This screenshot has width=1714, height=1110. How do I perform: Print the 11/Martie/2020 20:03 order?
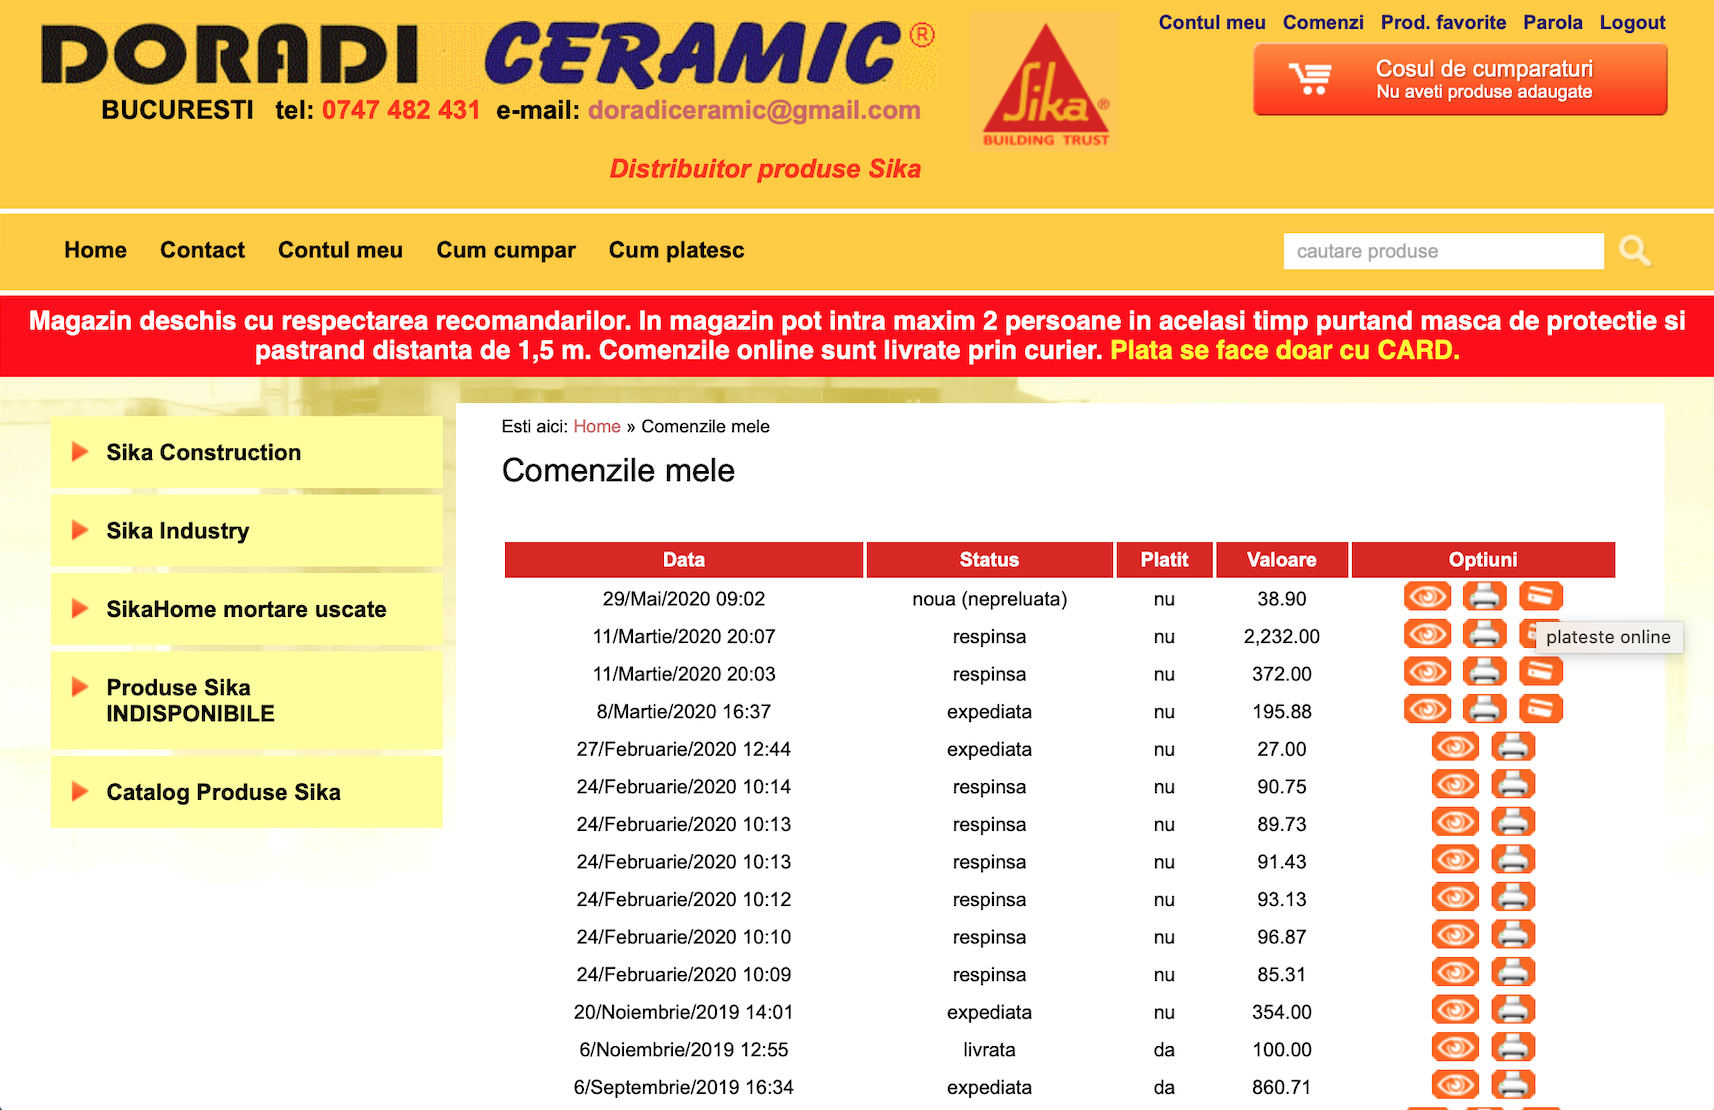coord(1485,672)
